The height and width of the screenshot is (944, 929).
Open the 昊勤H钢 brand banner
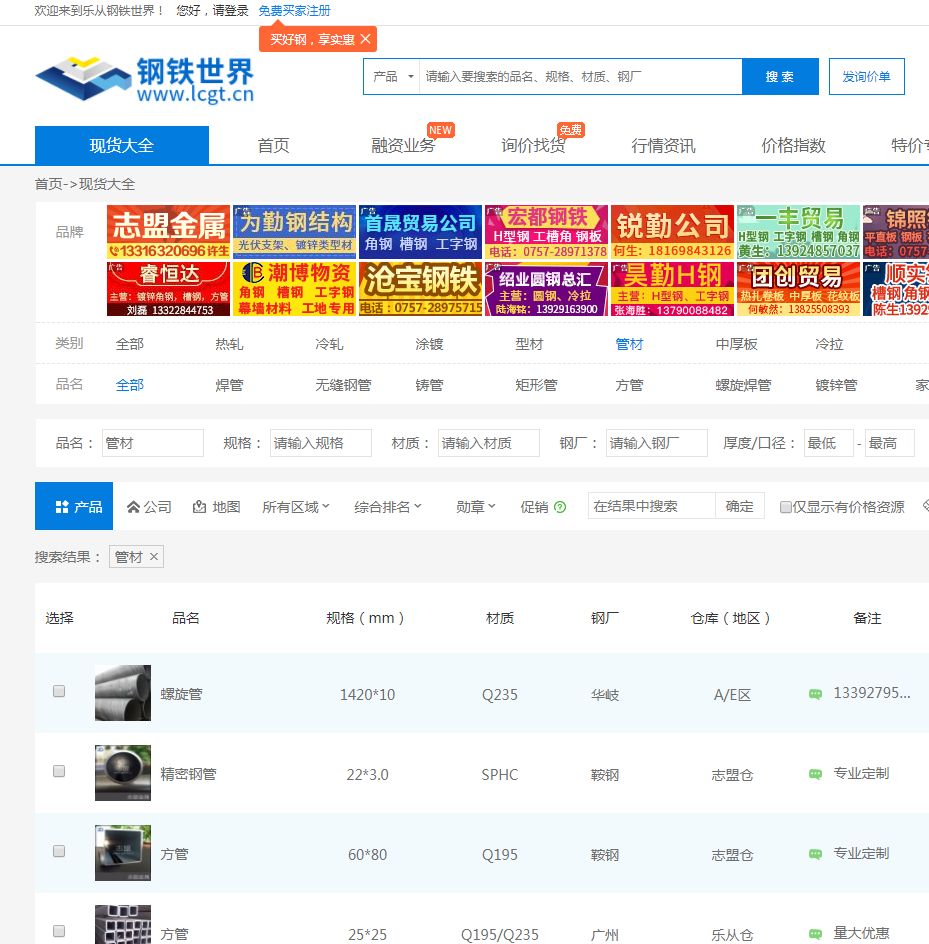coord(673,289)
